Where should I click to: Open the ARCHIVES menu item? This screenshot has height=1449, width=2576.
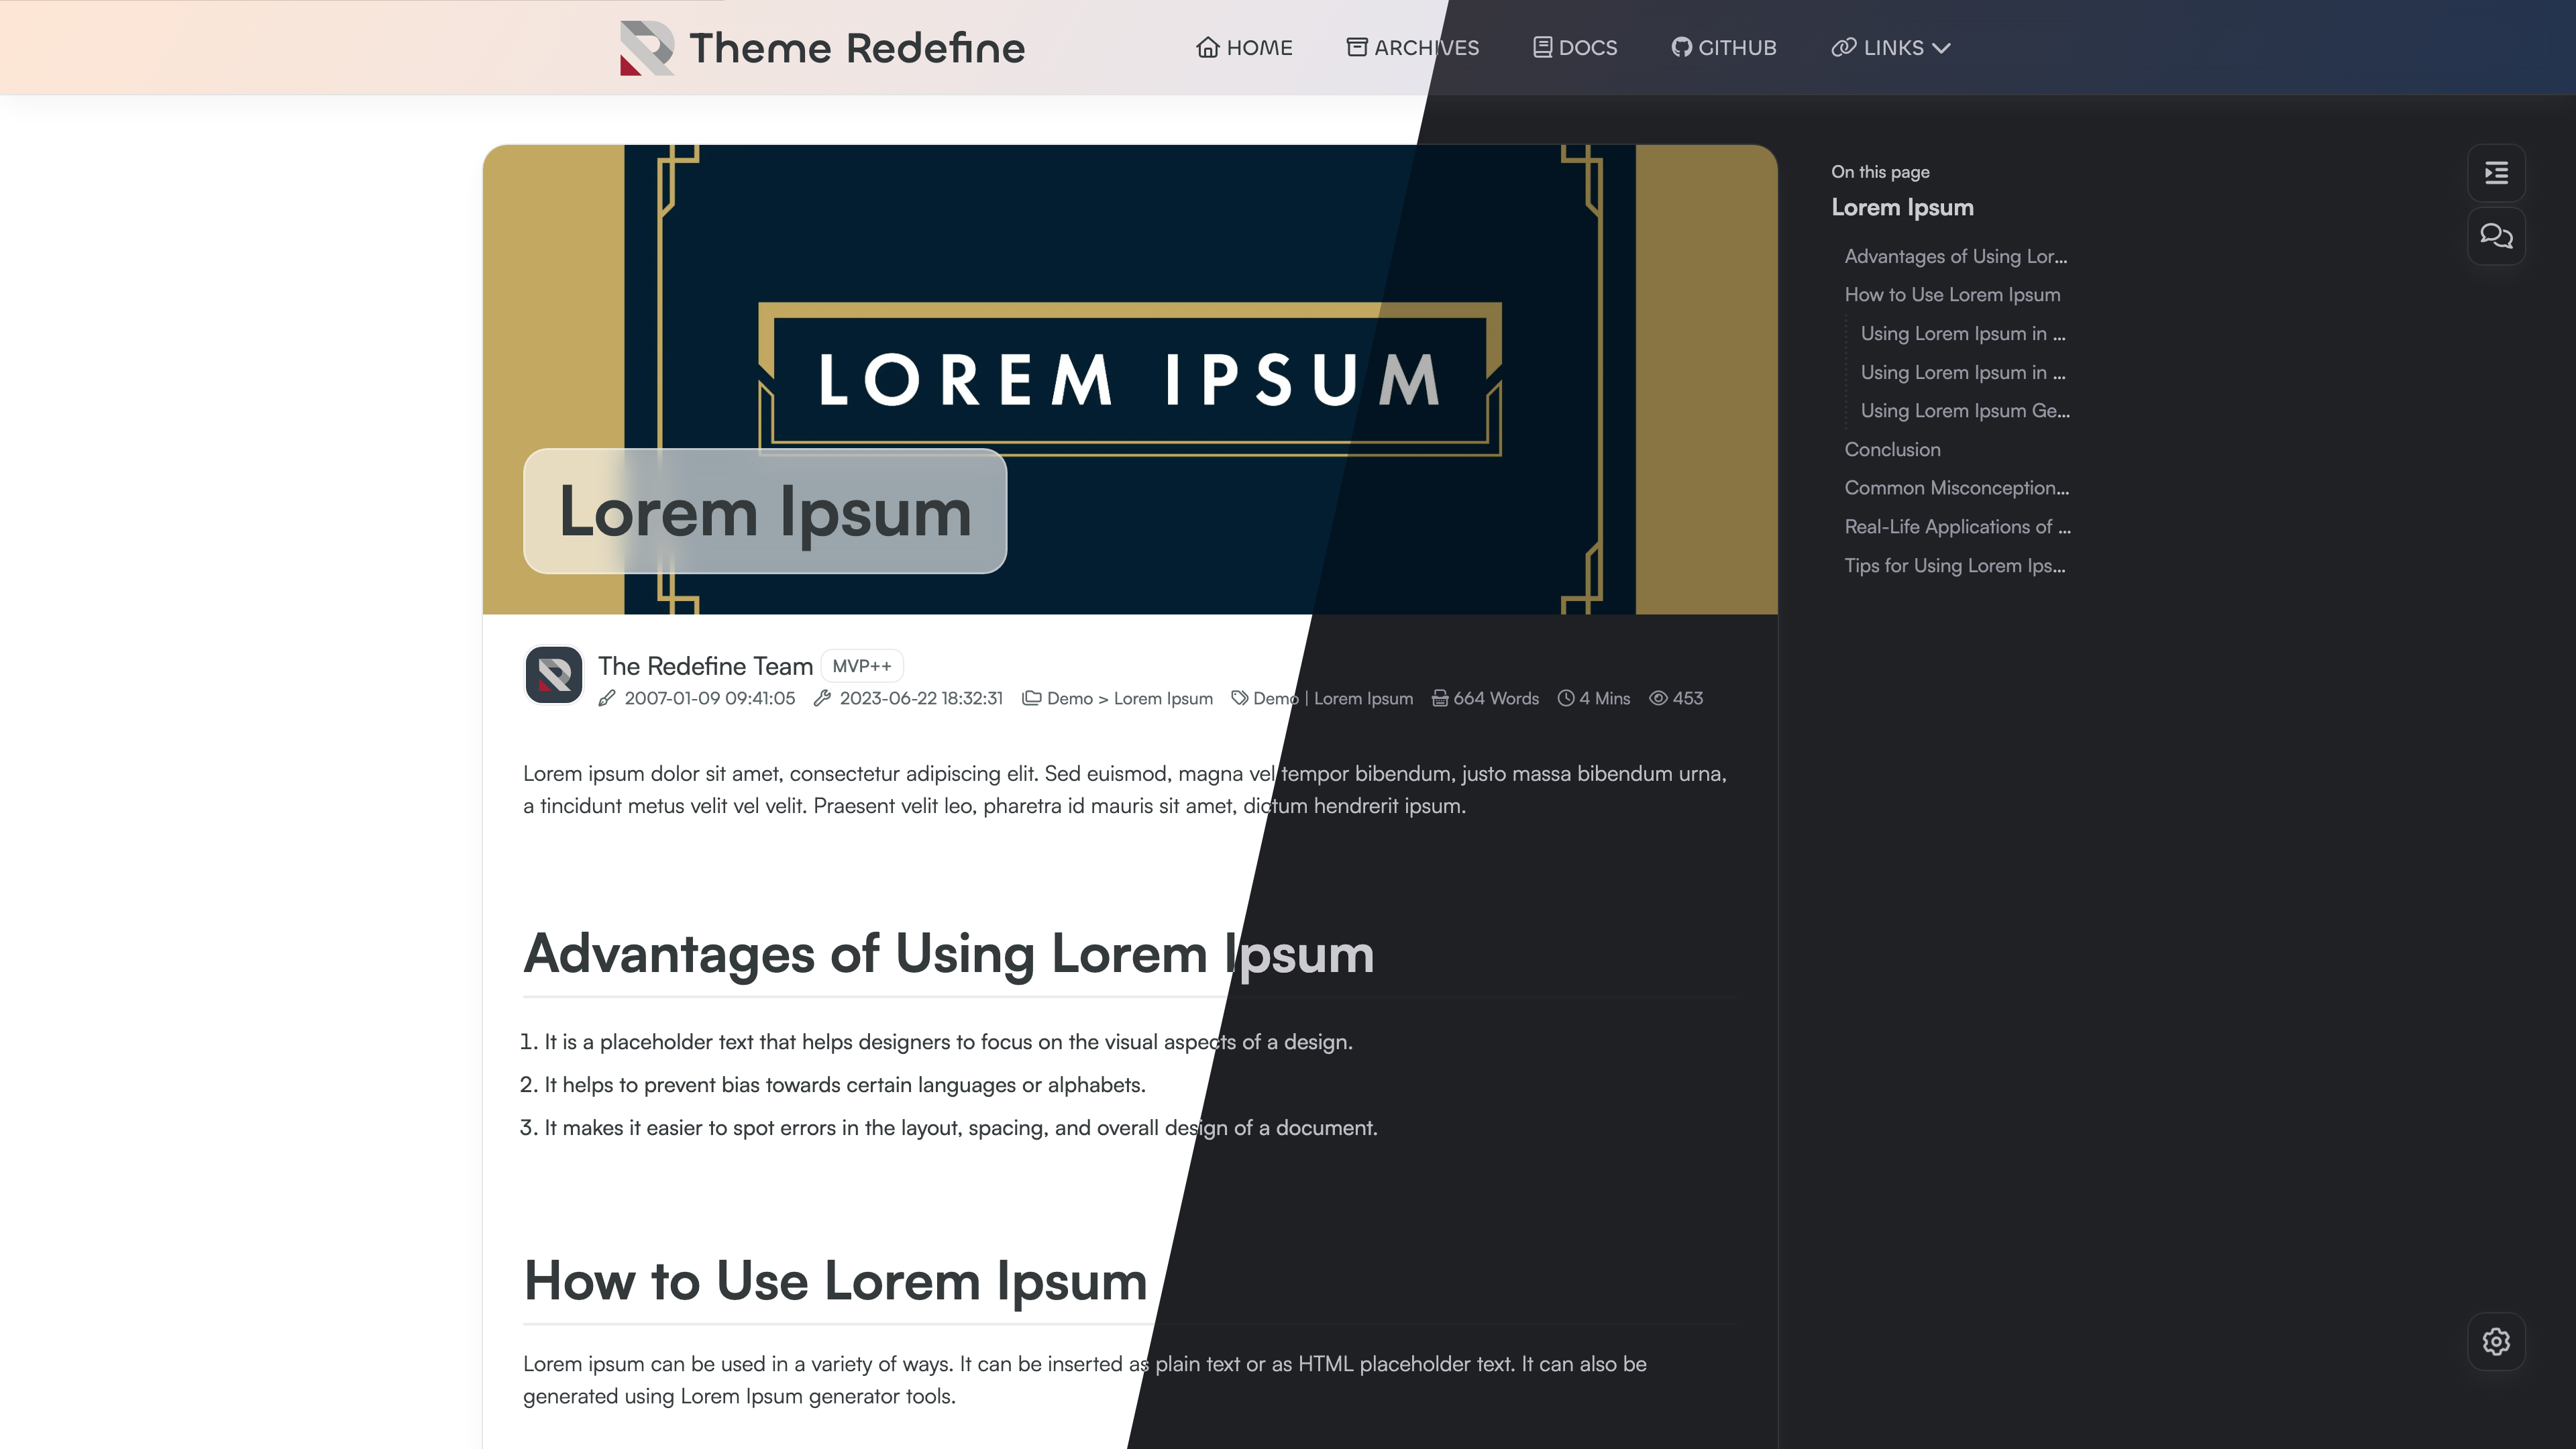1412,47
